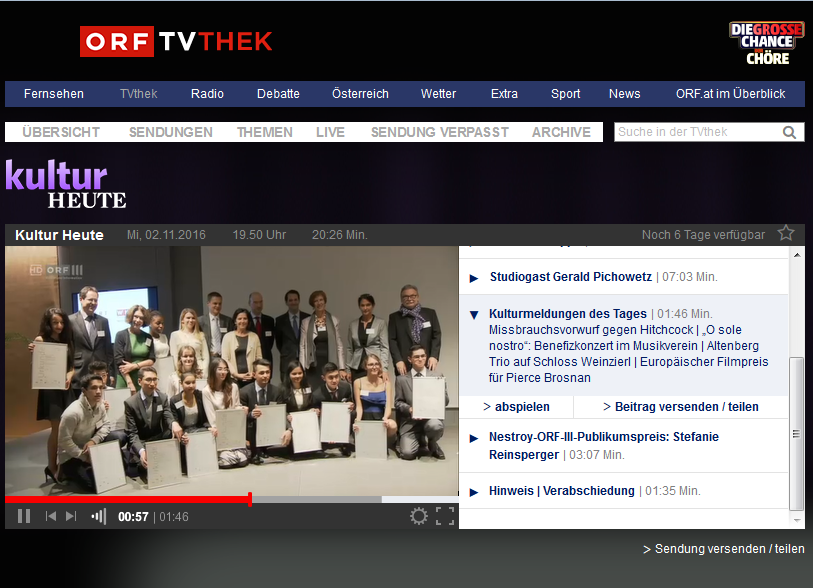Open ORF TVthek logo homepage
Image resolution: width=813 pixels, height=588 pixels.
pyautogui.click(x=176, y=42)
